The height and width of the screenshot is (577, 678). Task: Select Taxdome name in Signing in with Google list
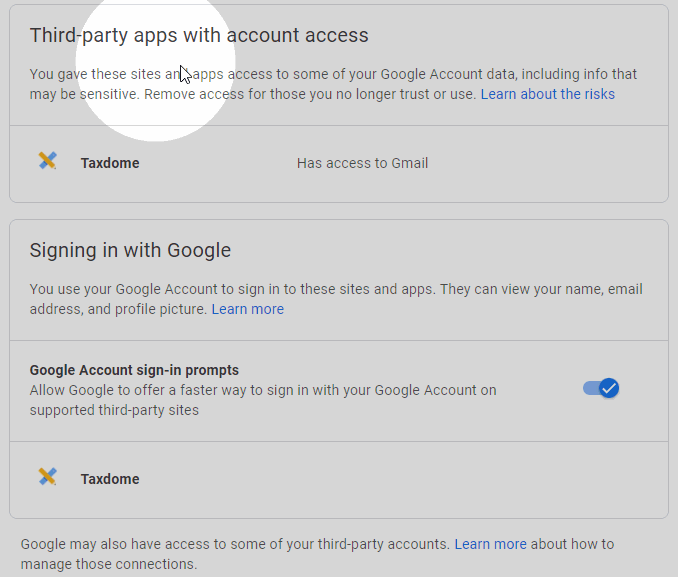110,479
